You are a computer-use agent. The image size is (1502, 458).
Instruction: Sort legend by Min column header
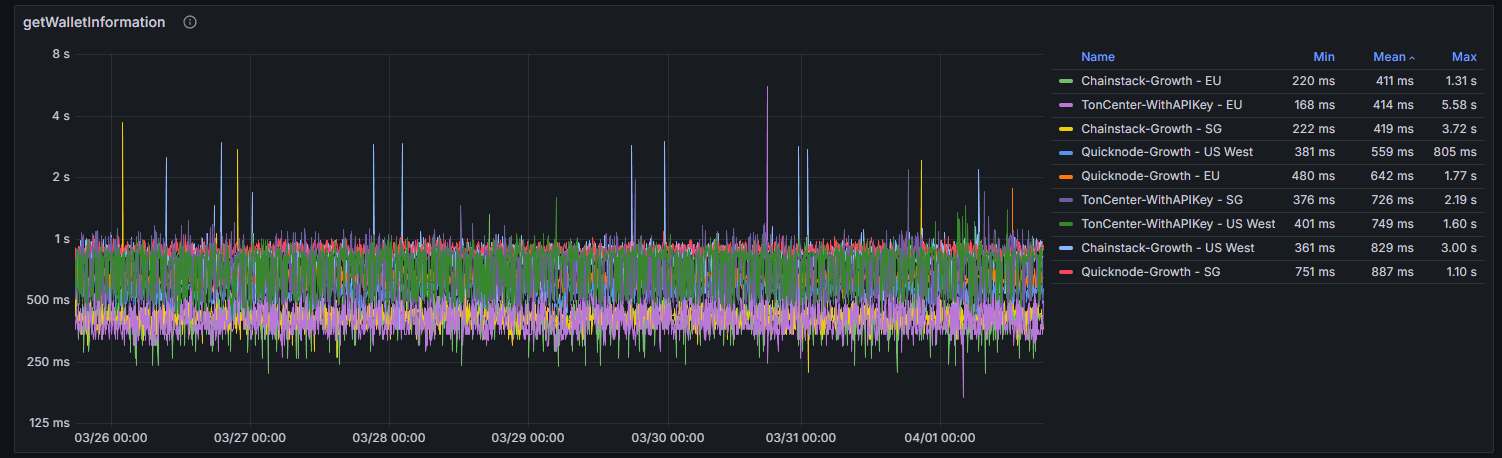(x=1324, y=57)
